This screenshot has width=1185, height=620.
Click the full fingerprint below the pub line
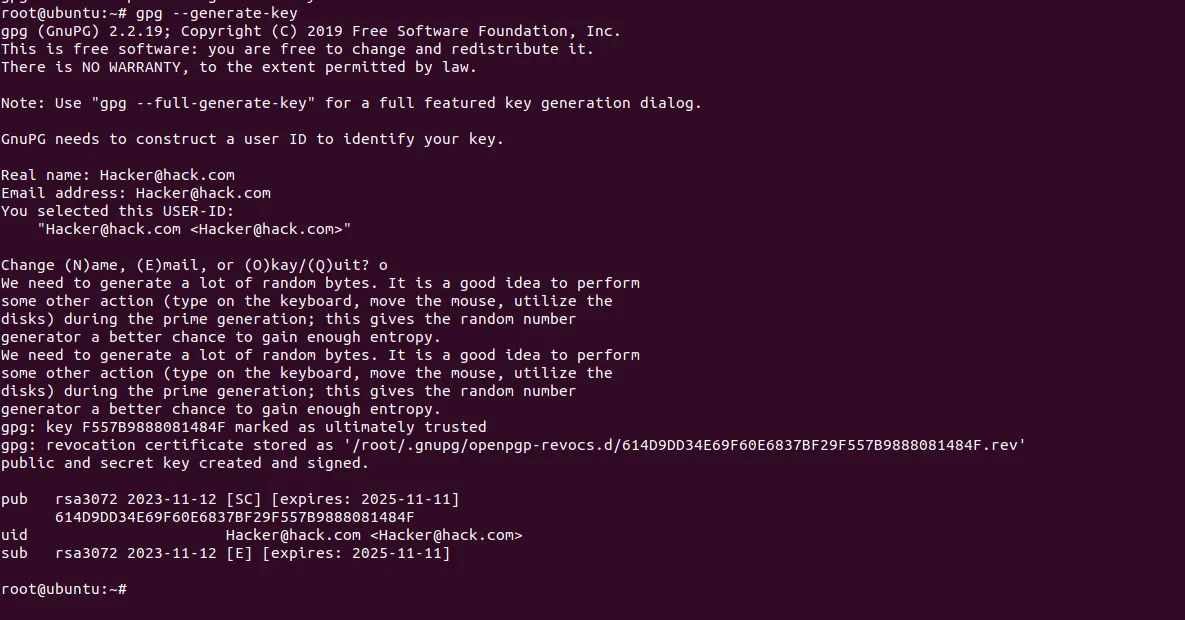pos(235,517)
